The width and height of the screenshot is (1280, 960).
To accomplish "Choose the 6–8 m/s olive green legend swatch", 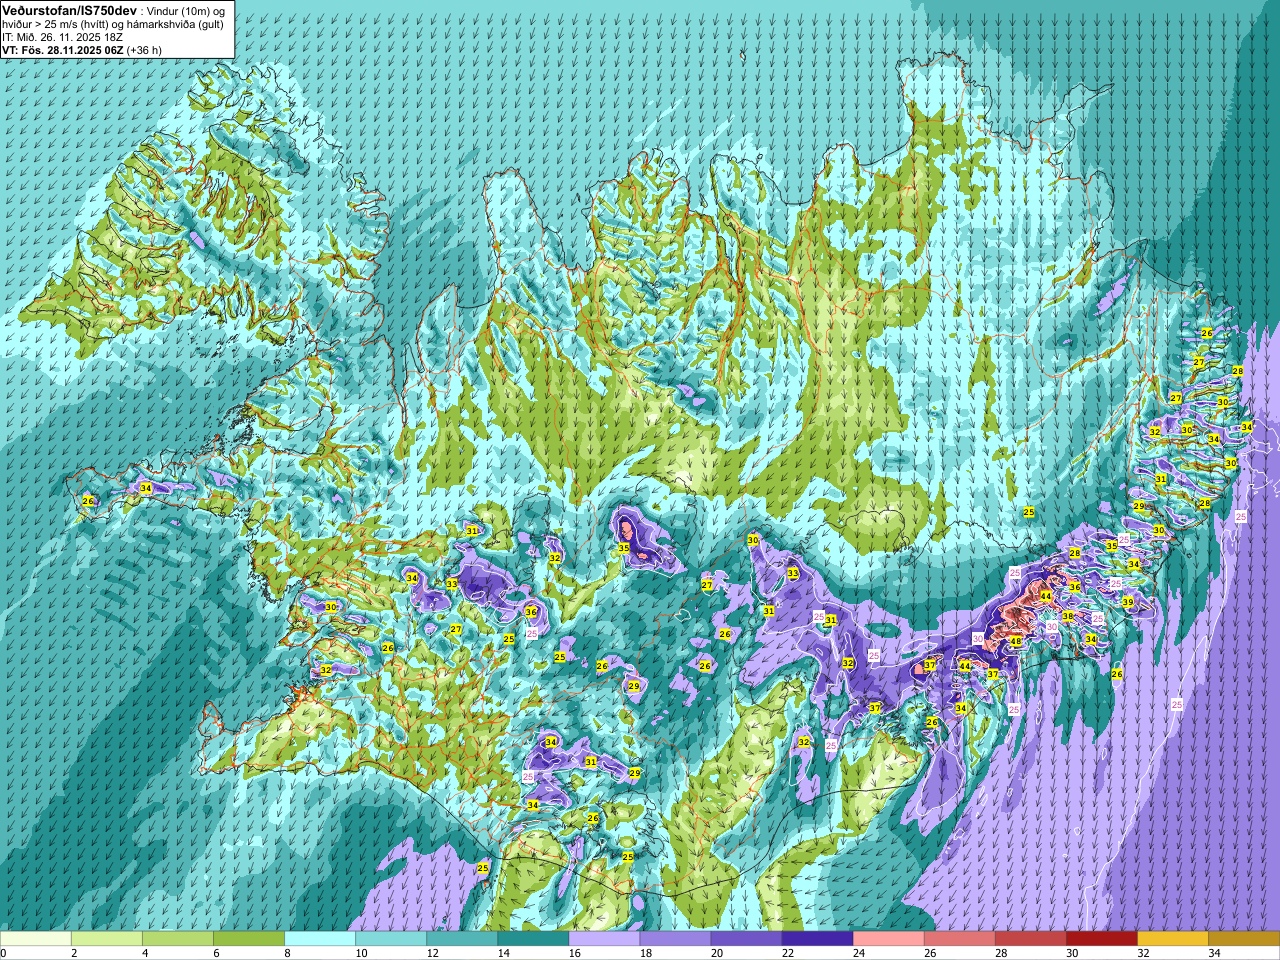I will (x=249, y=939).
